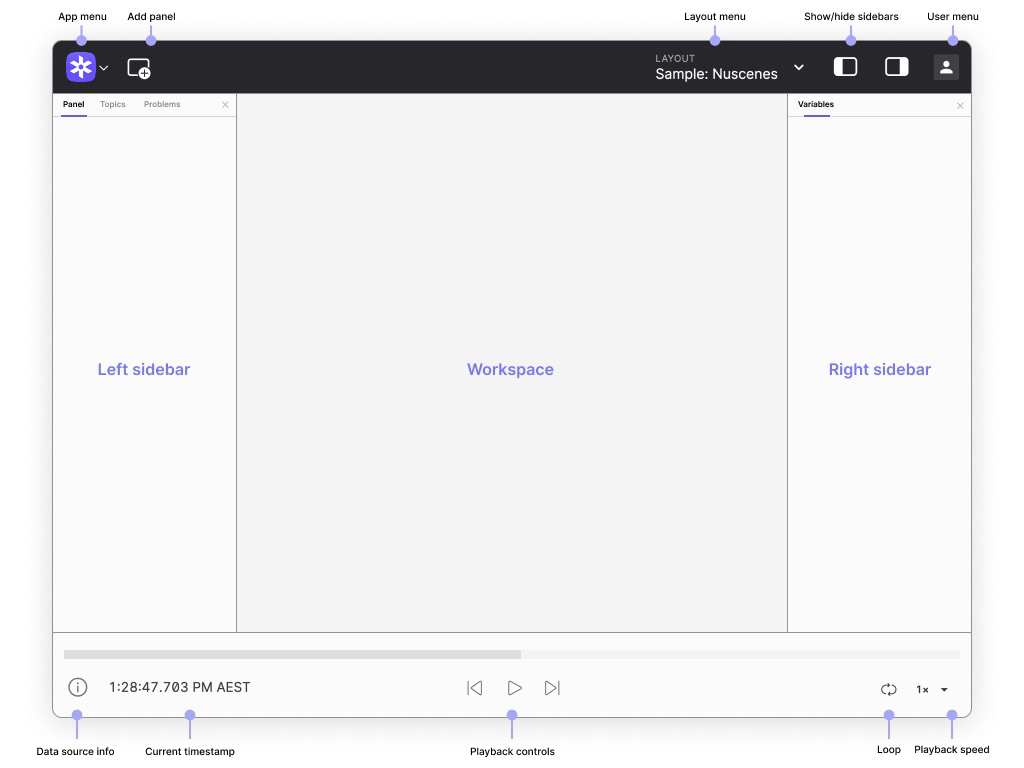Close the Variables sidebar with X
Screen dimensions: 1024x768
click(960, 105)
